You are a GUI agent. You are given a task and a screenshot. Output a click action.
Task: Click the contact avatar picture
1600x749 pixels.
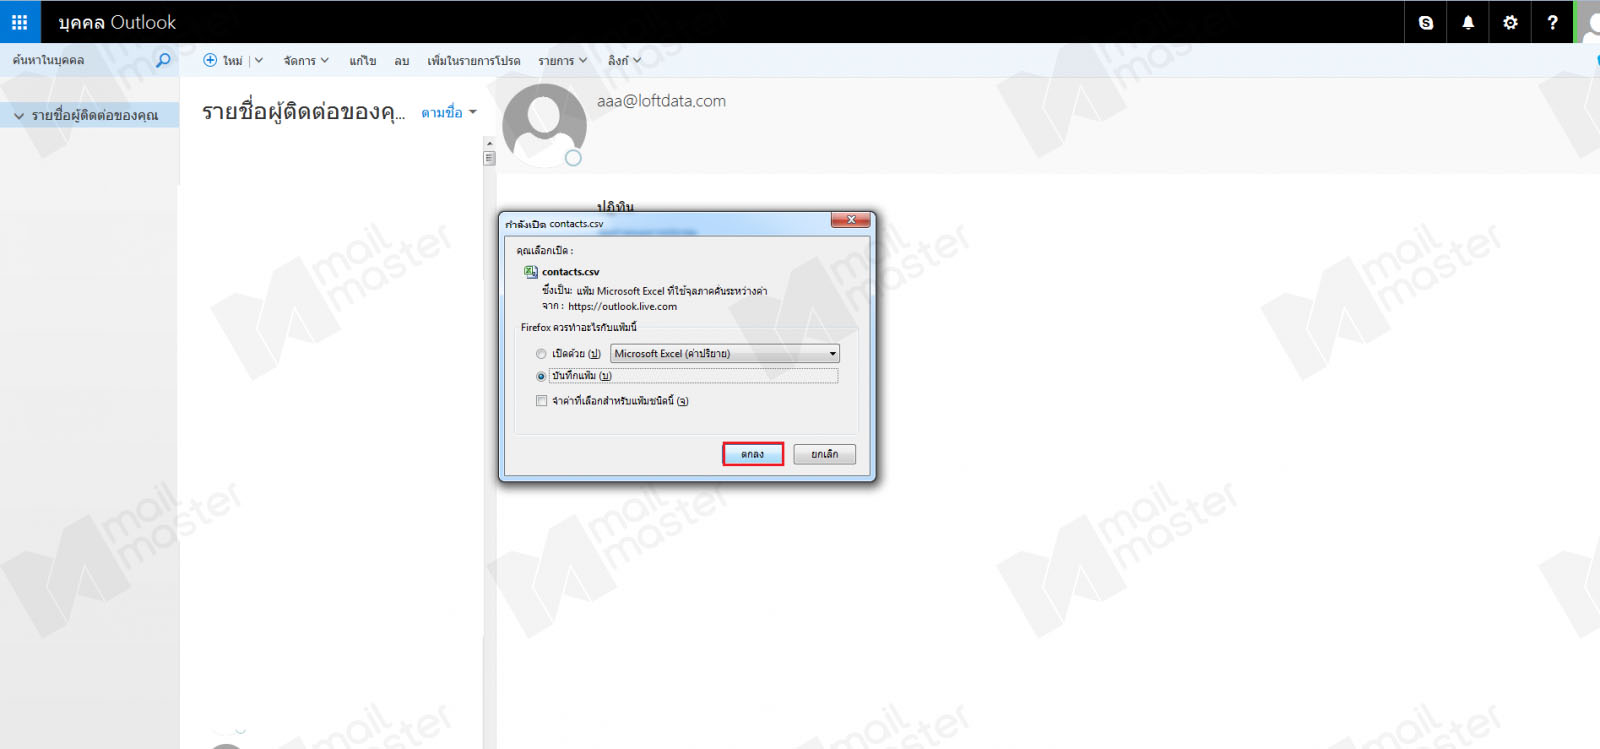click(544, 125)
